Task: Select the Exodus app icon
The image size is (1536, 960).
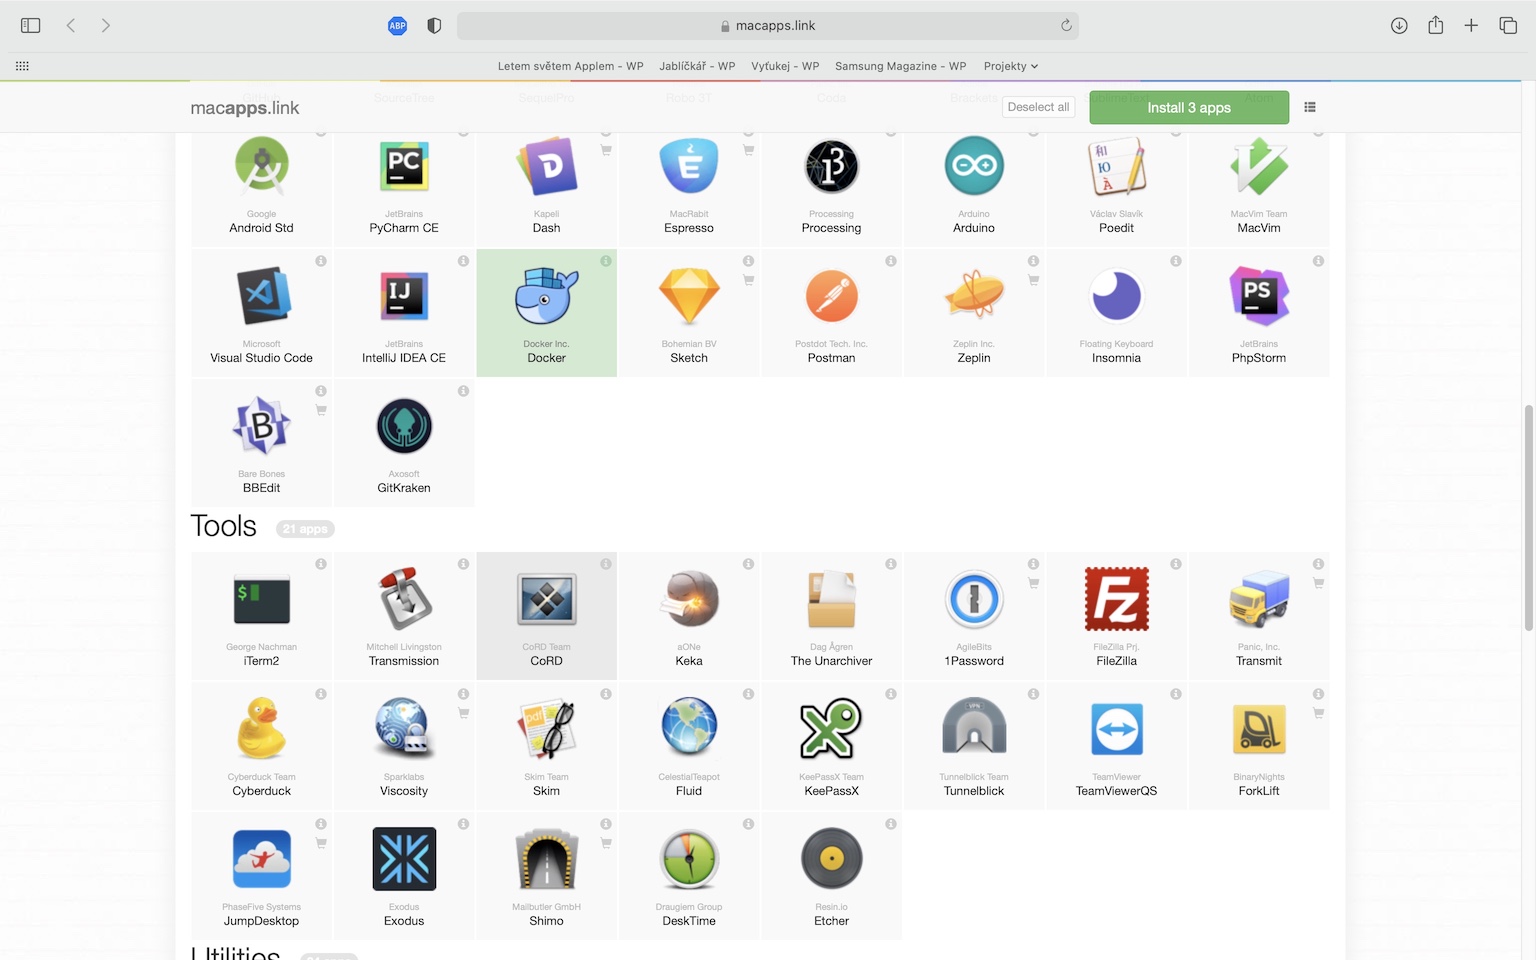Action: [404, 859]
